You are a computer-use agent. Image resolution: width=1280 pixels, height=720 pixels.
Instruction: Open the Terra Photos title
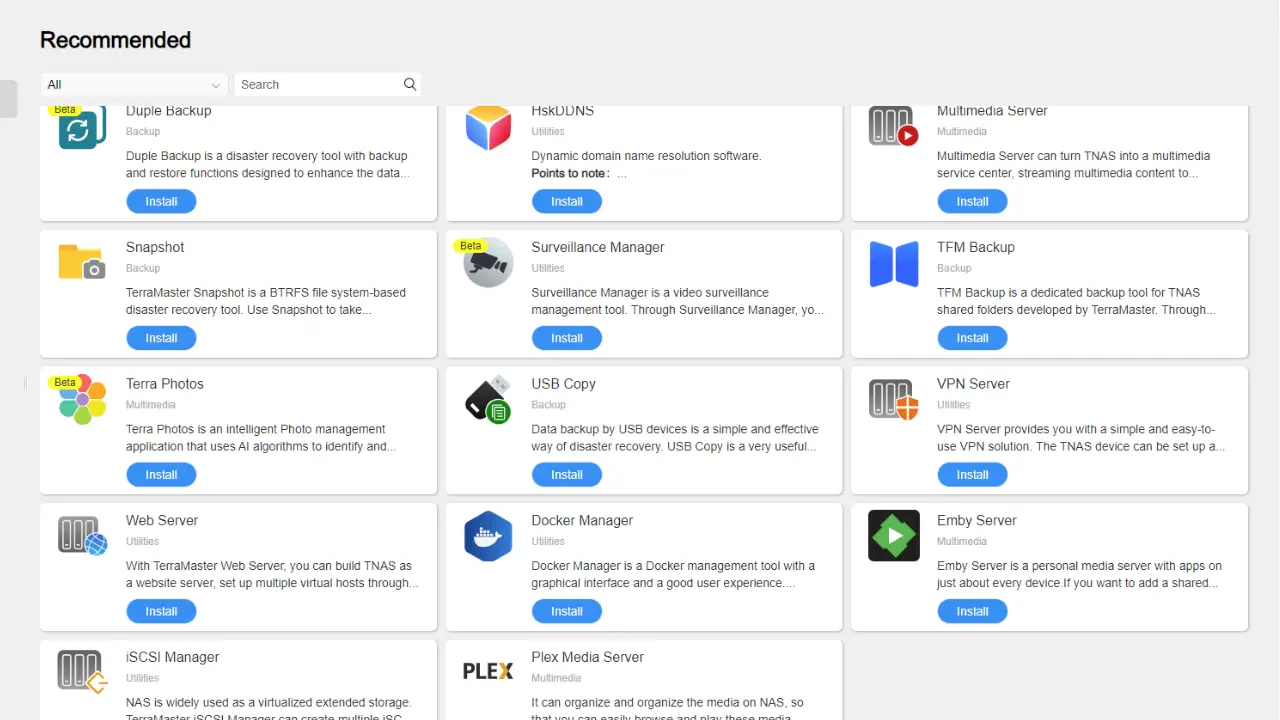point(165,384)
